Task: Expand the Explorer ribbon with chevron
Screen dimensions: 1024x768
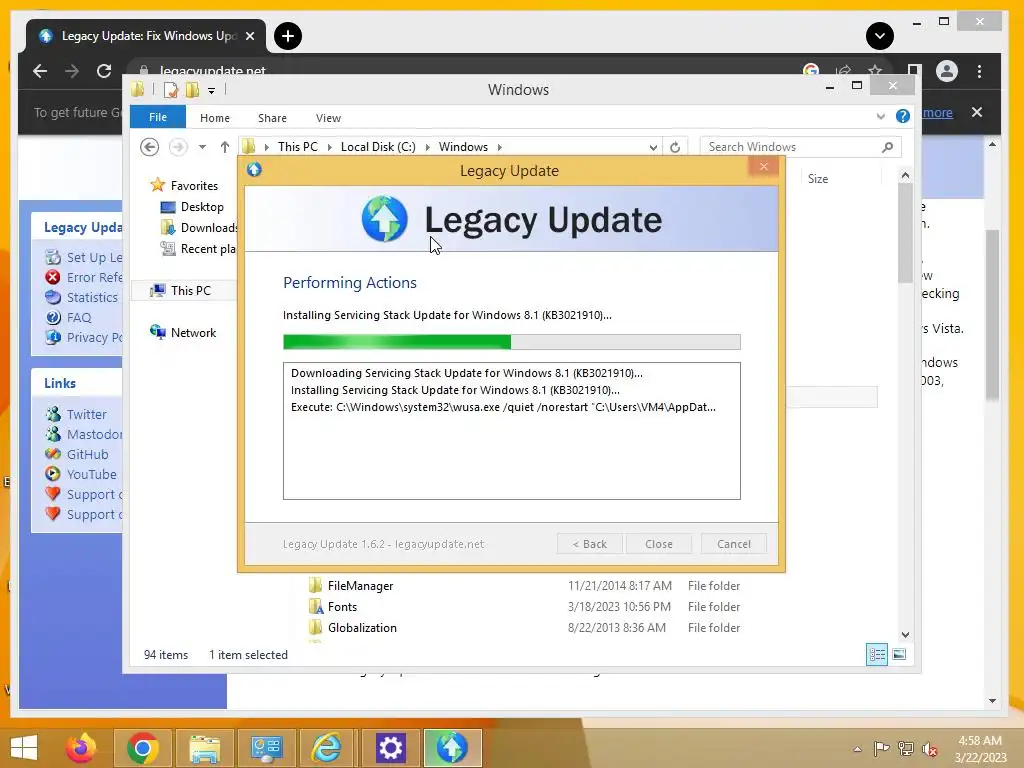Action: 880,116
